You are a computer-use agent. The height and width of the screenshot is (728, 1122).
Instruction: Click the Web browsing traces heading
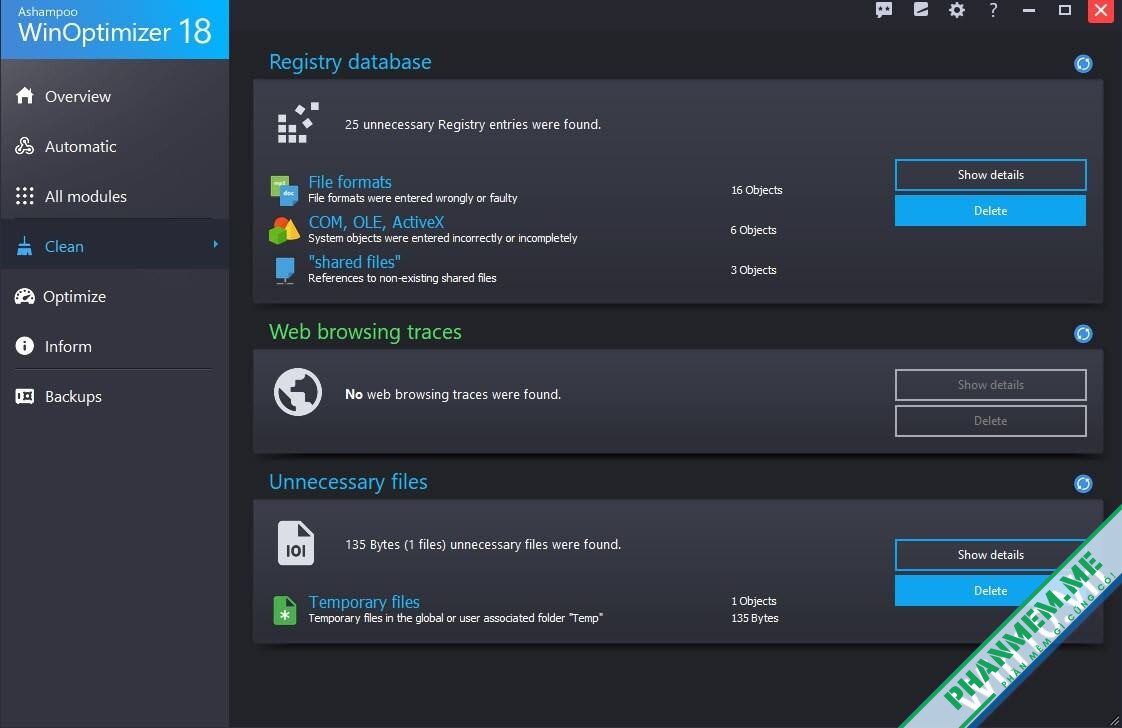(365, 331)
